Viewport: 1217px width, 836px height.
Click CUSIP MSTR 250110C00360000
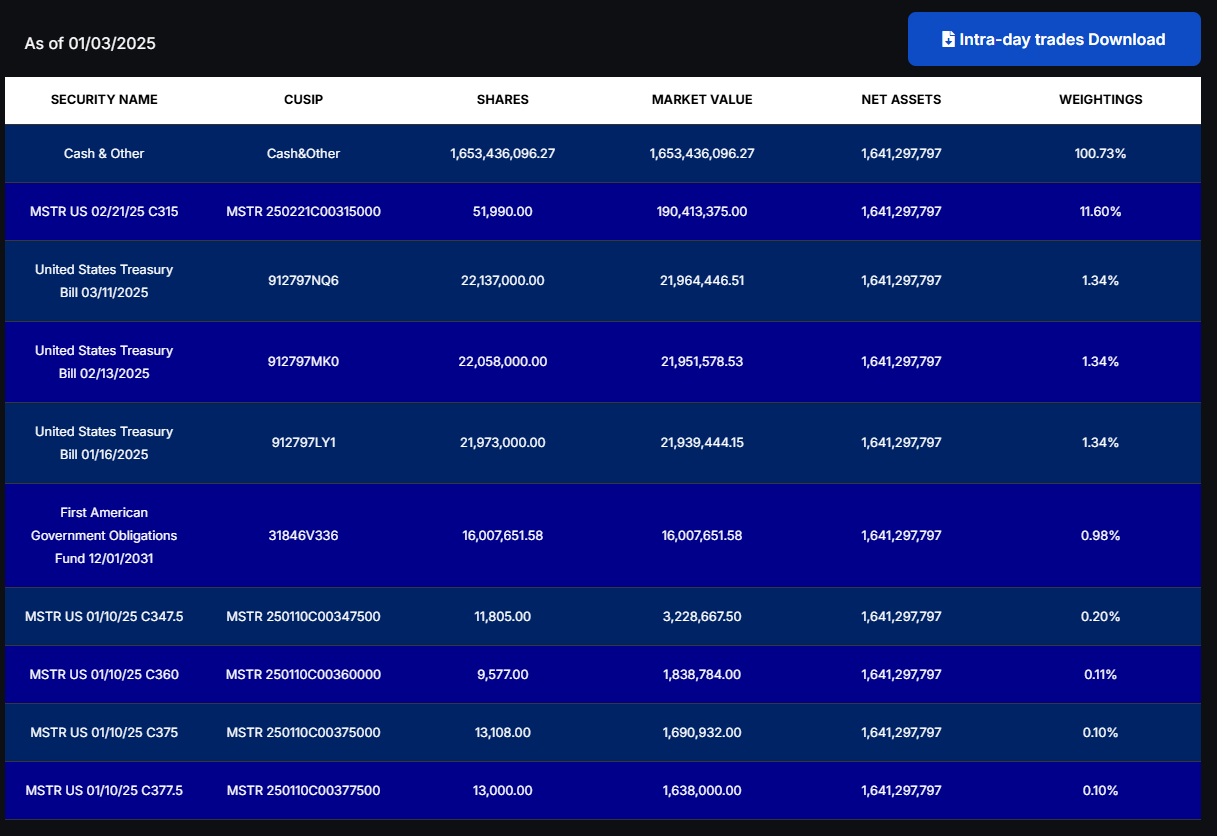click(303, 675)
